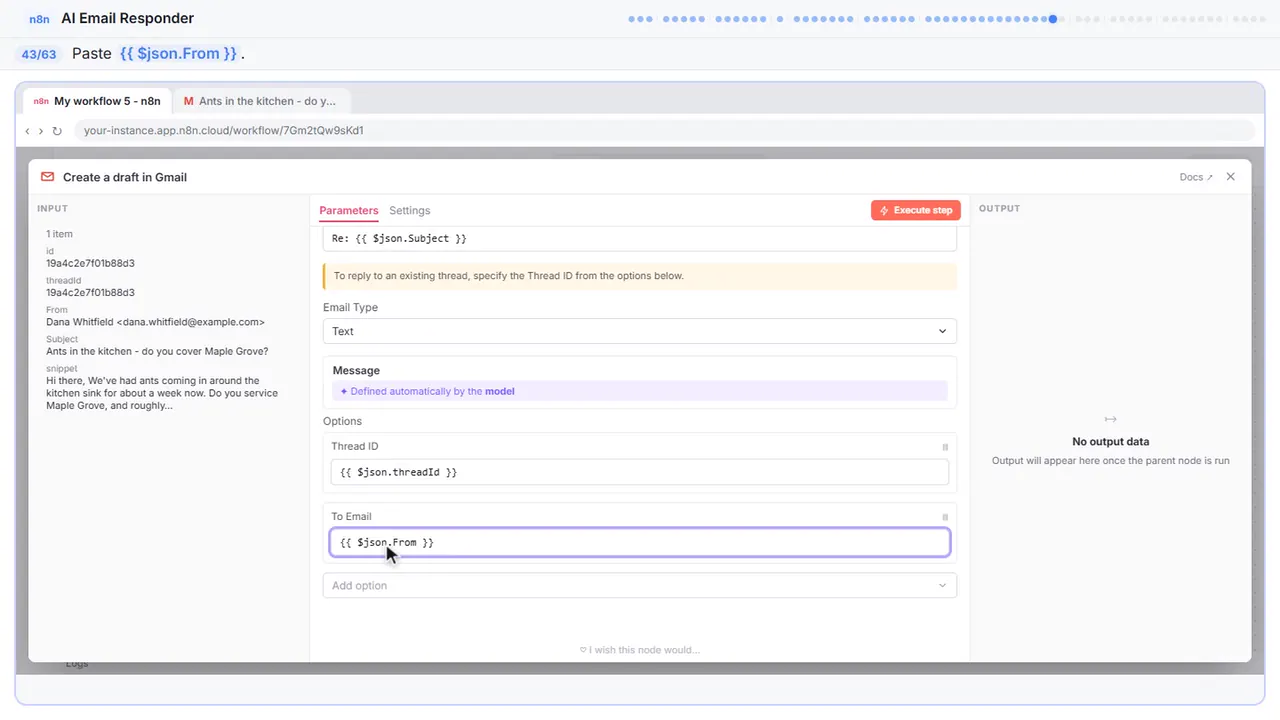Click the n8n badge beside AI Email Responder
Viewport: 1280px width, 720px height.
click(x=40, y=19)
